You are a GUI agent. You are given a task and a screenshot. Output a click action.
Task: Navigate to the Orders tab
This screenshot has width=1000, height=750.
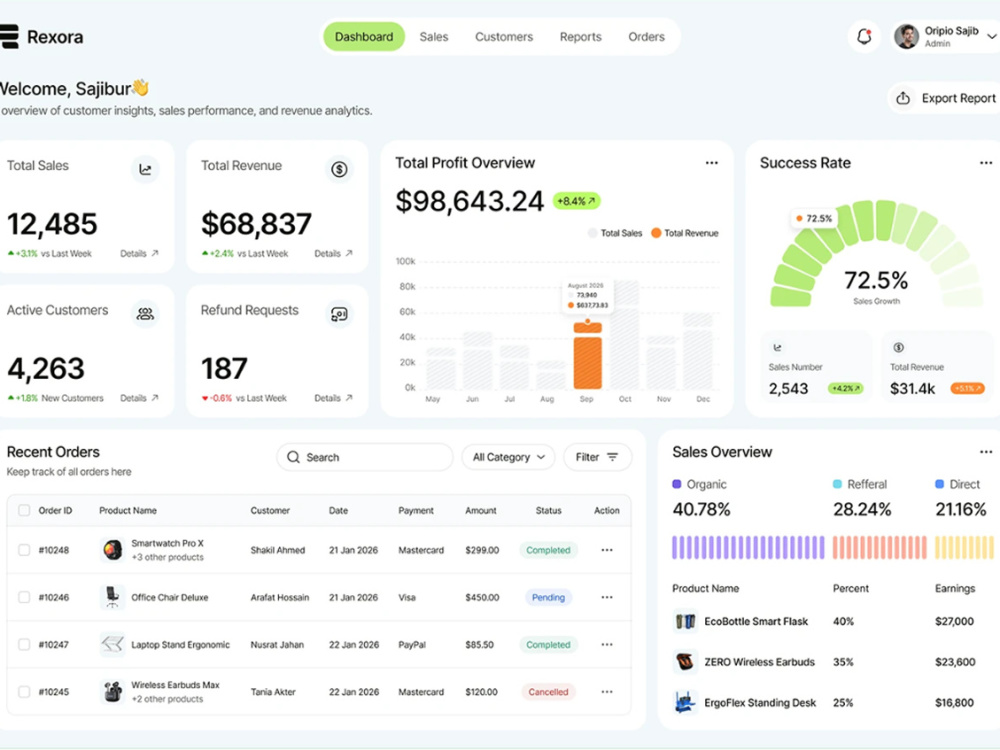point(646,36)
